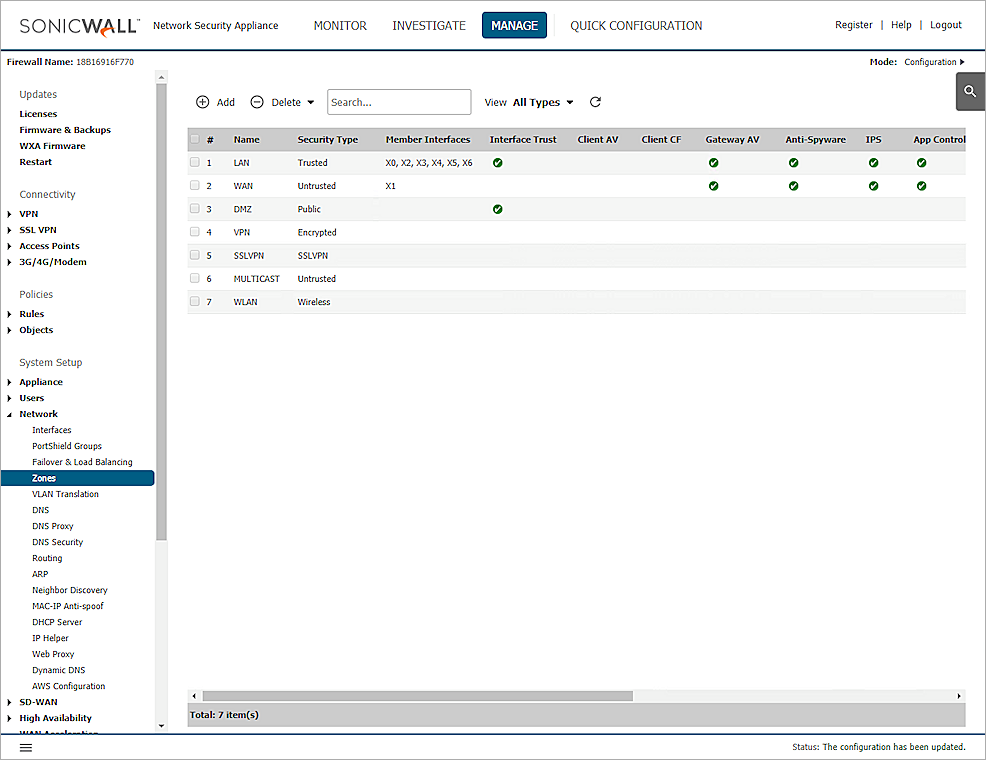
Task: Click LAN Interface Trust green checkmark
Action: (x=497, y=162)
